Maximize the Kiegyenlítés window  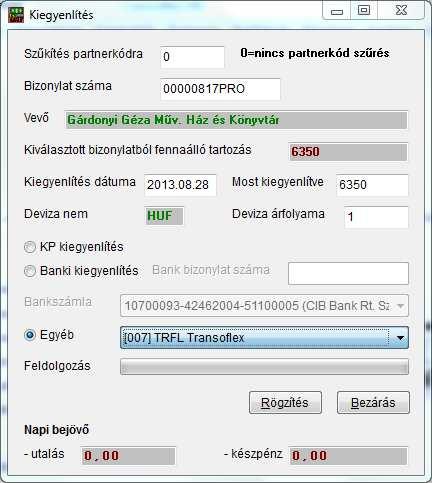[x=364, y=11]
